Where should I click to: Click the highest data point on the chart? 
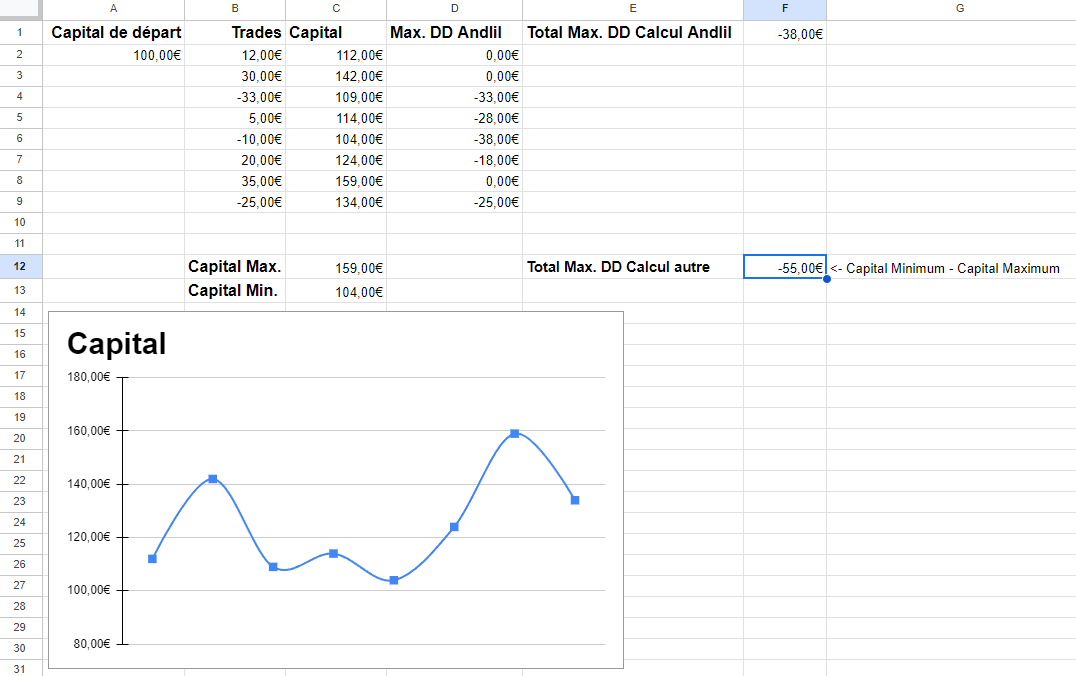point(514,433)
